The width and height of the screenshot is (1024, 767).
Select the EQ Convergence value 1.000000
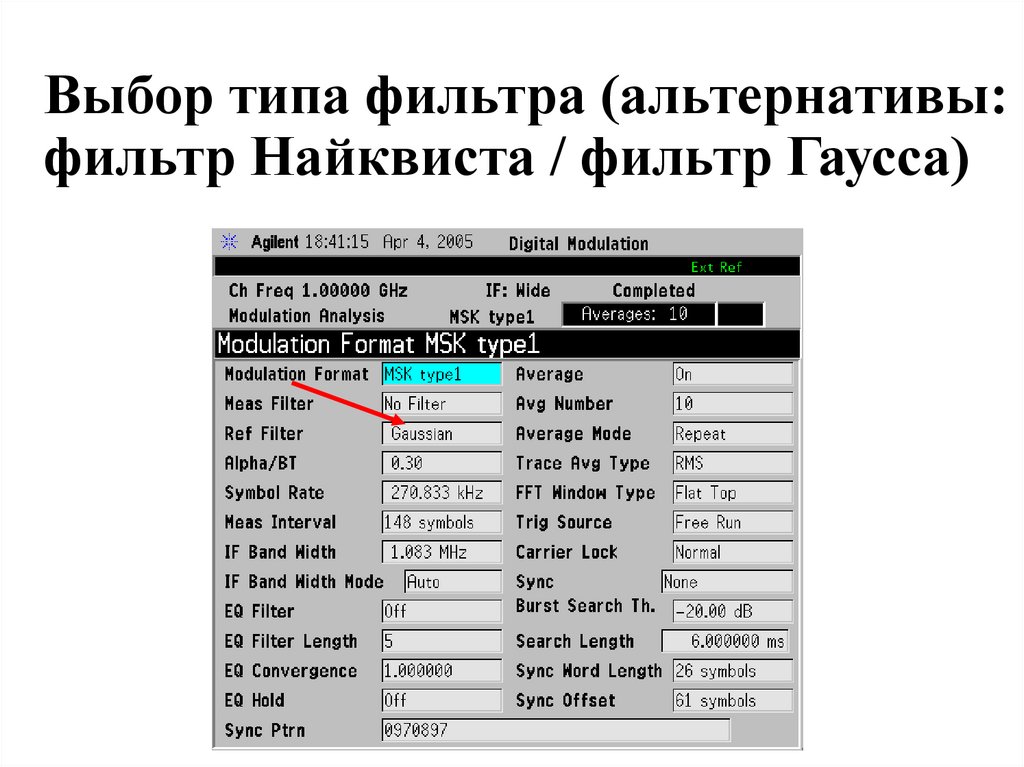coord(441,670)
